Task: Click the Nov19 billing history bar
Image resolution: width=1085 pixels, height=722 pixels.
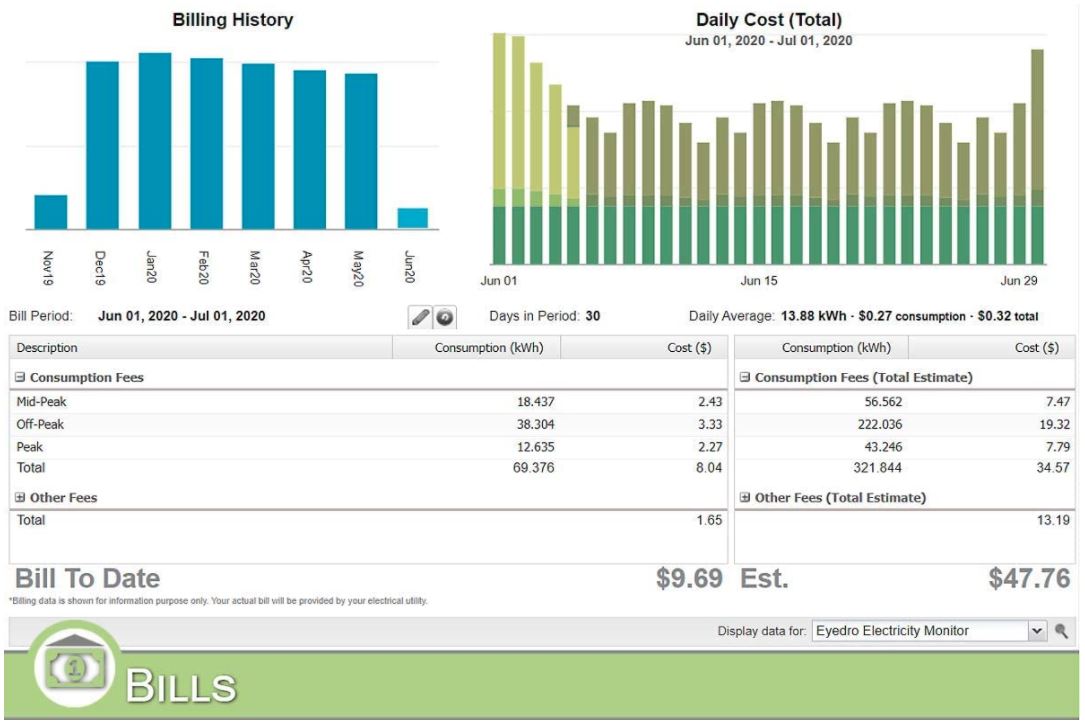Action: click(51, 212)
